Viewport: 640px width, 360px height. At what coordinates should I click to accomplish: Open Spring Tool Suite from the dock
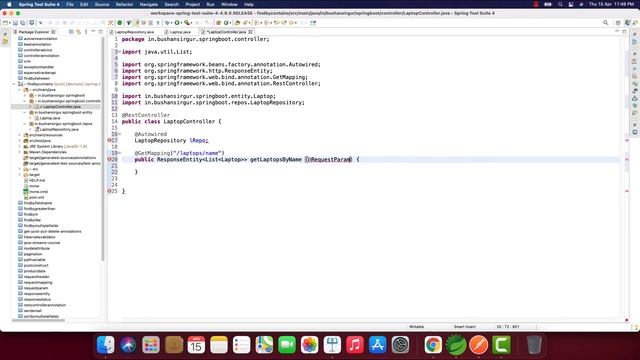456,345
